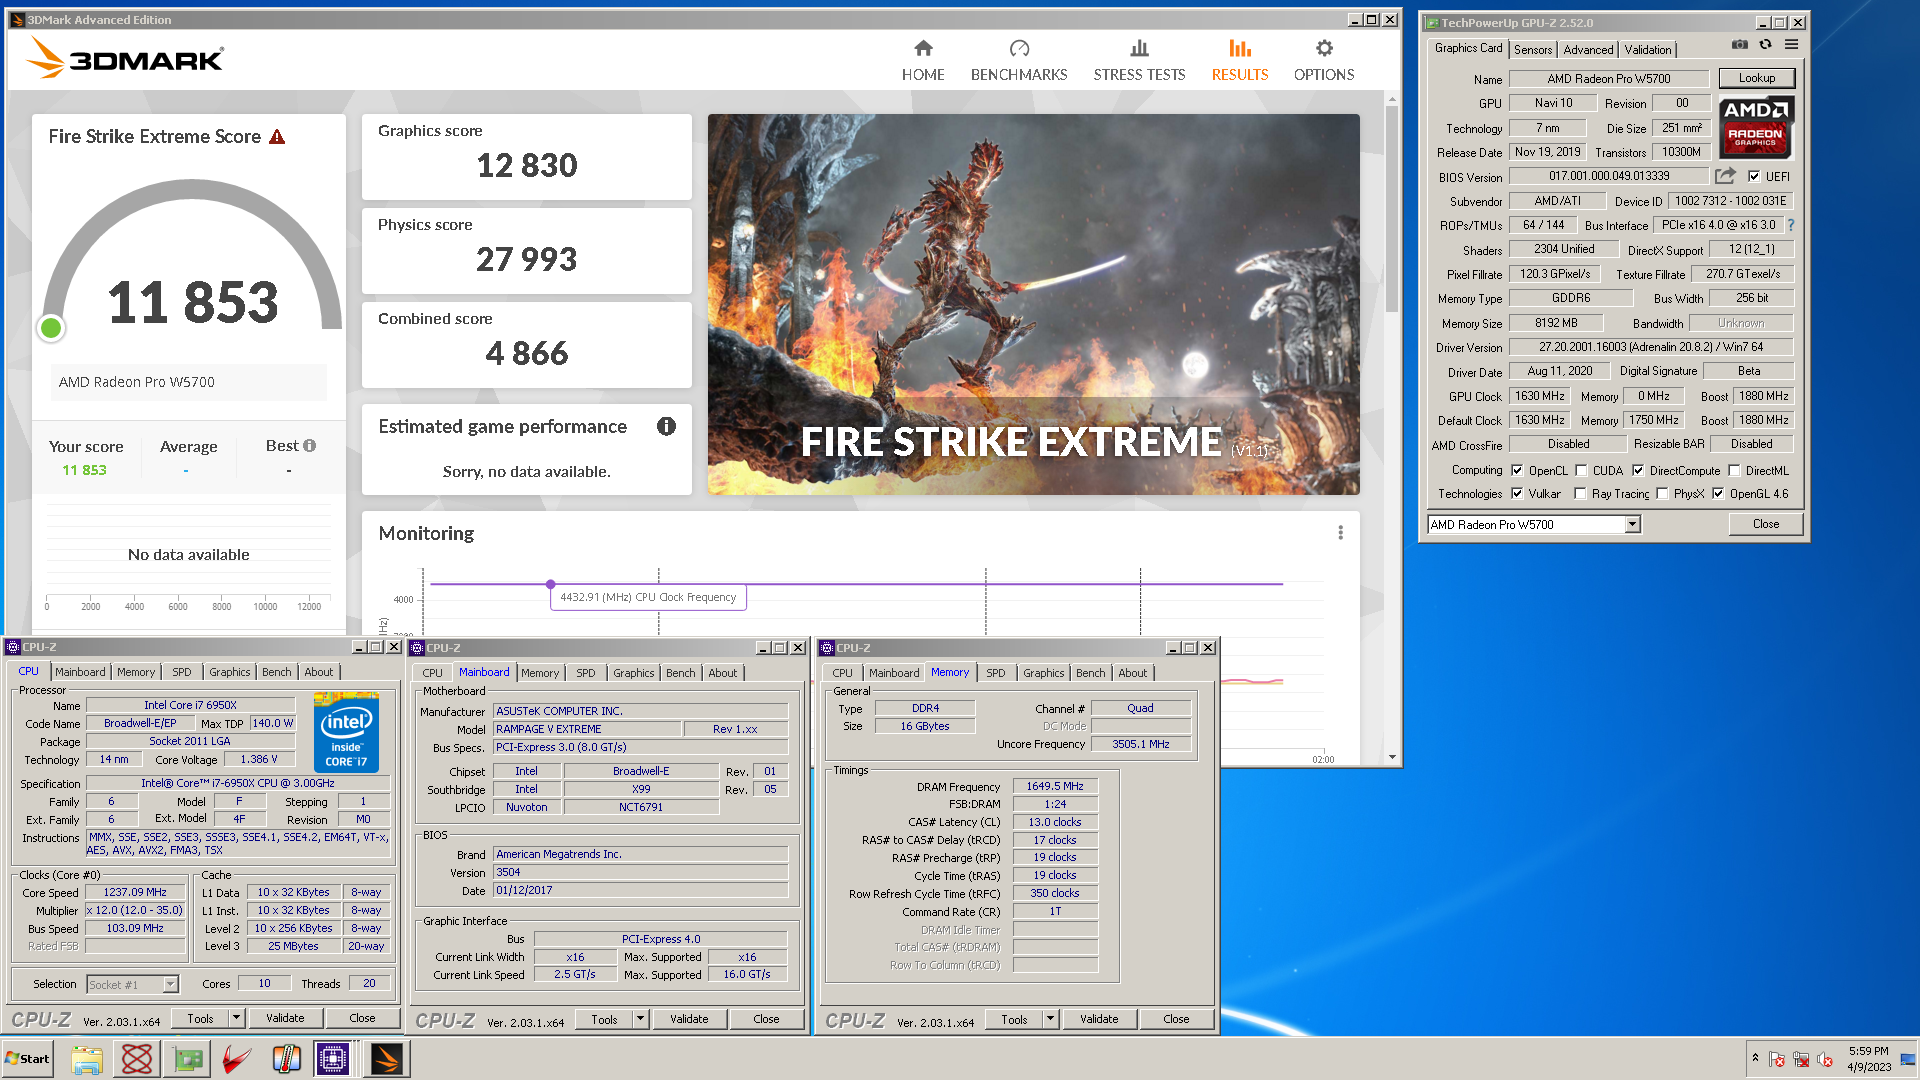Toggle the DirectML checkbox
Viewport: 1920px width, 1080px height.
pos(1735,470)
